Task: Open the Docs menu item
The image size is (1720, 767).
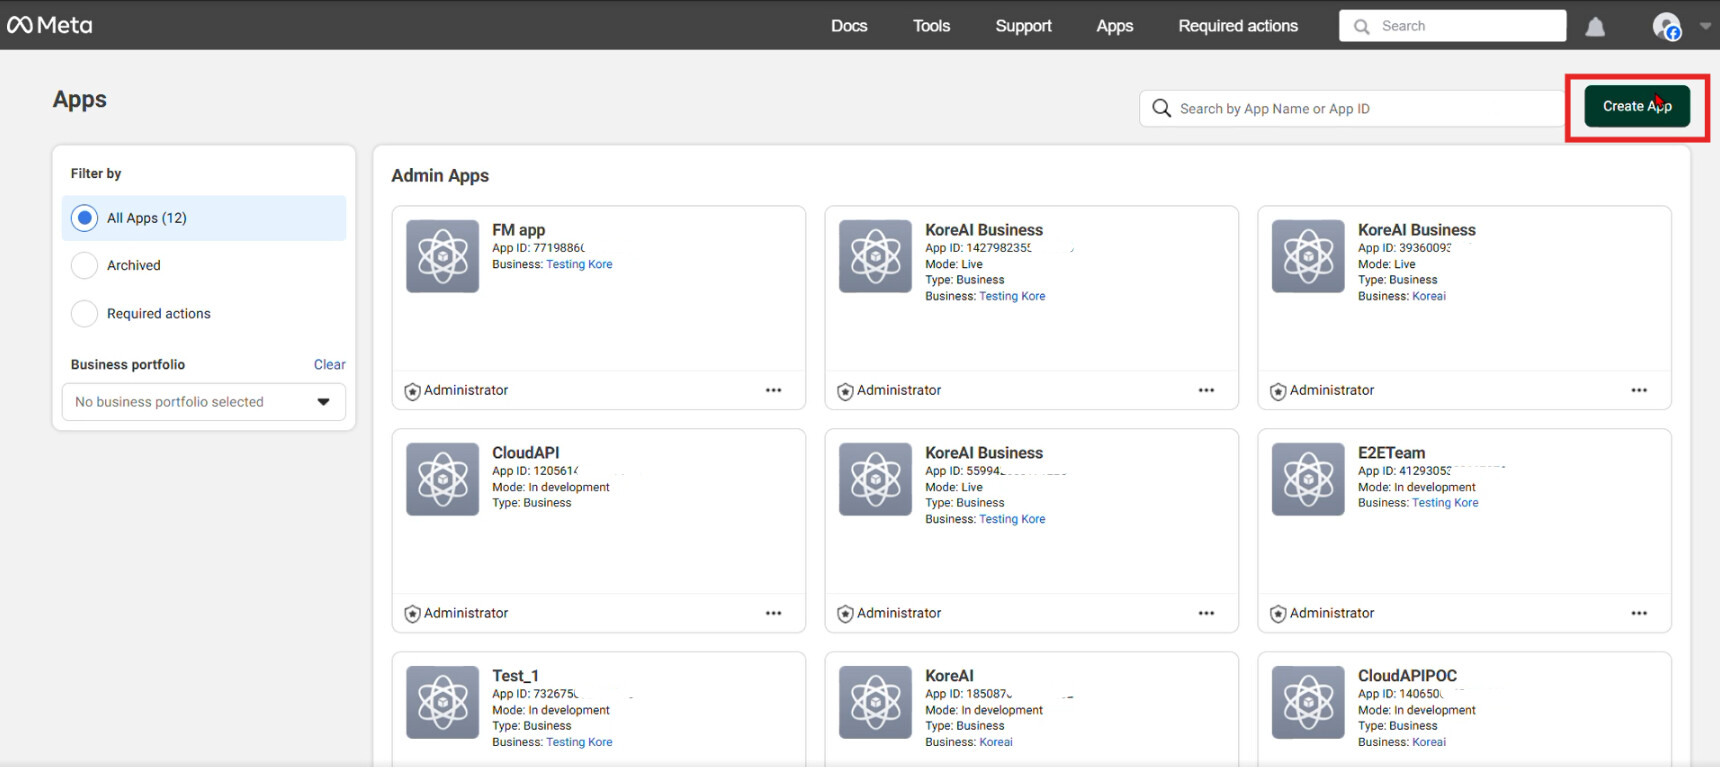Action: tap(849, 26)
